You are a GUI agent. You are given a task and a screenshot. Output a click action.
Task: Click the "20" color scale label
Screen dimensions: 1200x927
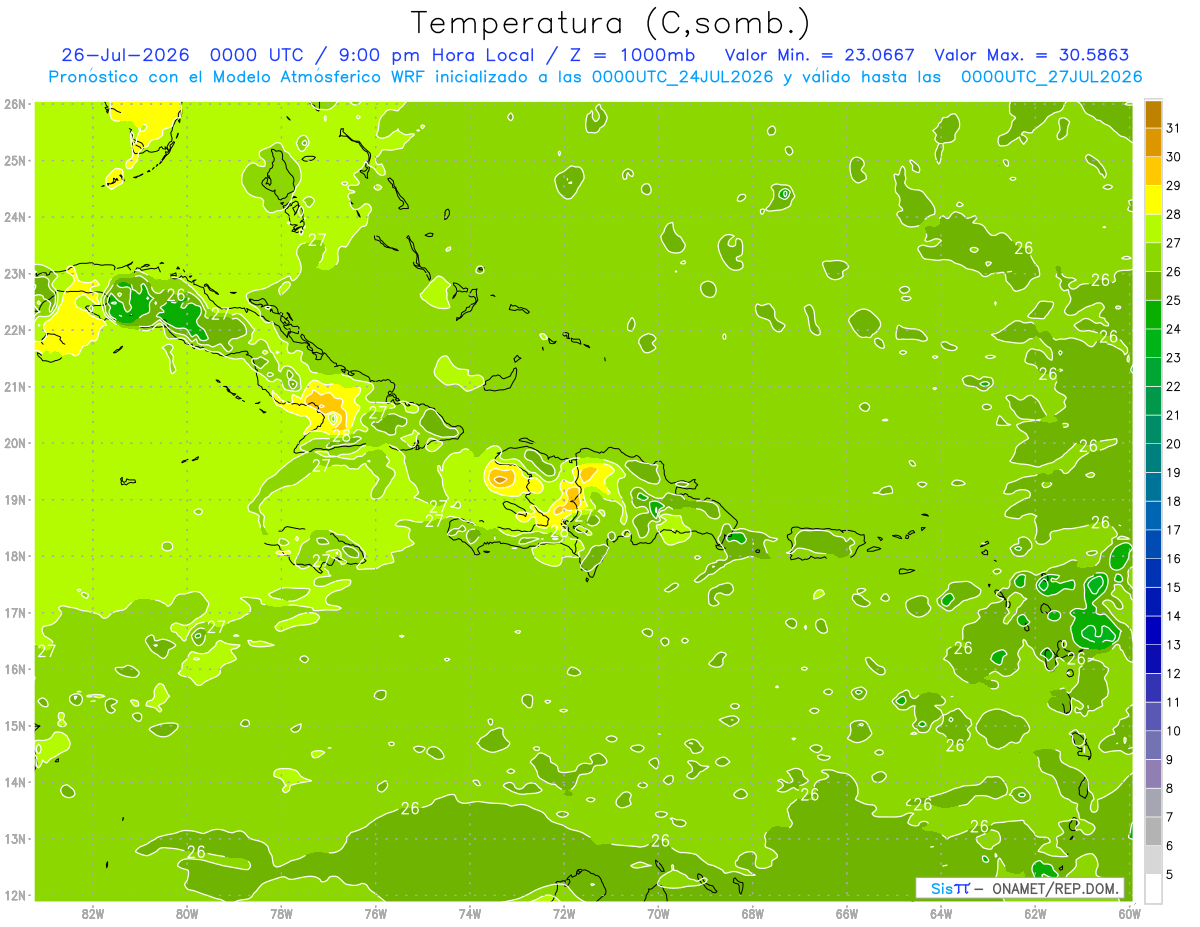pyautogui.click(x=1174, y=444)
